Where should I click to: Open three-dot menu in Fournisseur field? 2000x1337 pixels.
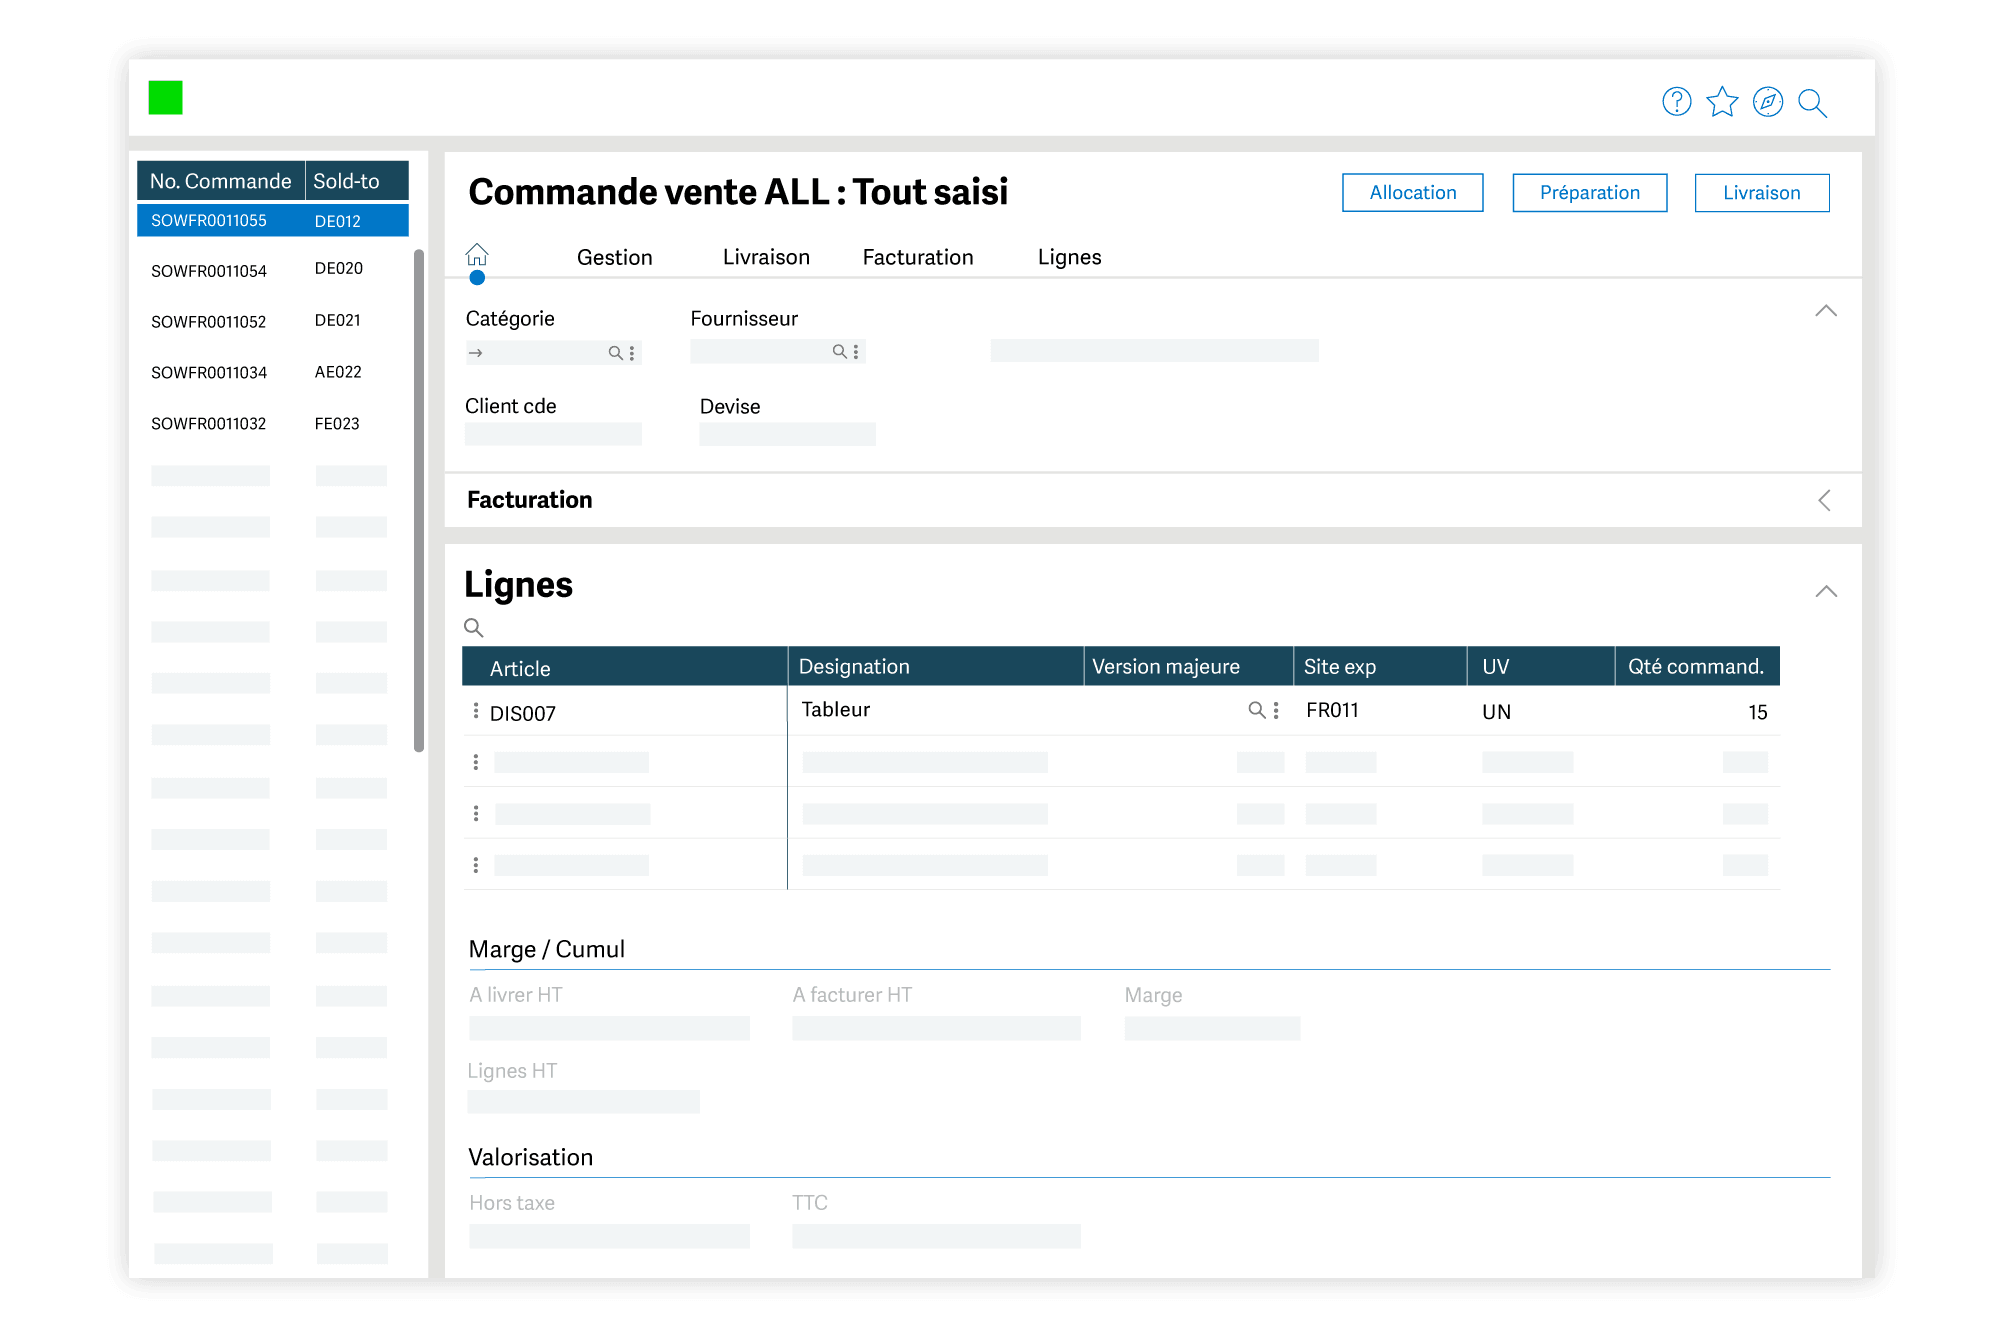[x=856, y=352]
